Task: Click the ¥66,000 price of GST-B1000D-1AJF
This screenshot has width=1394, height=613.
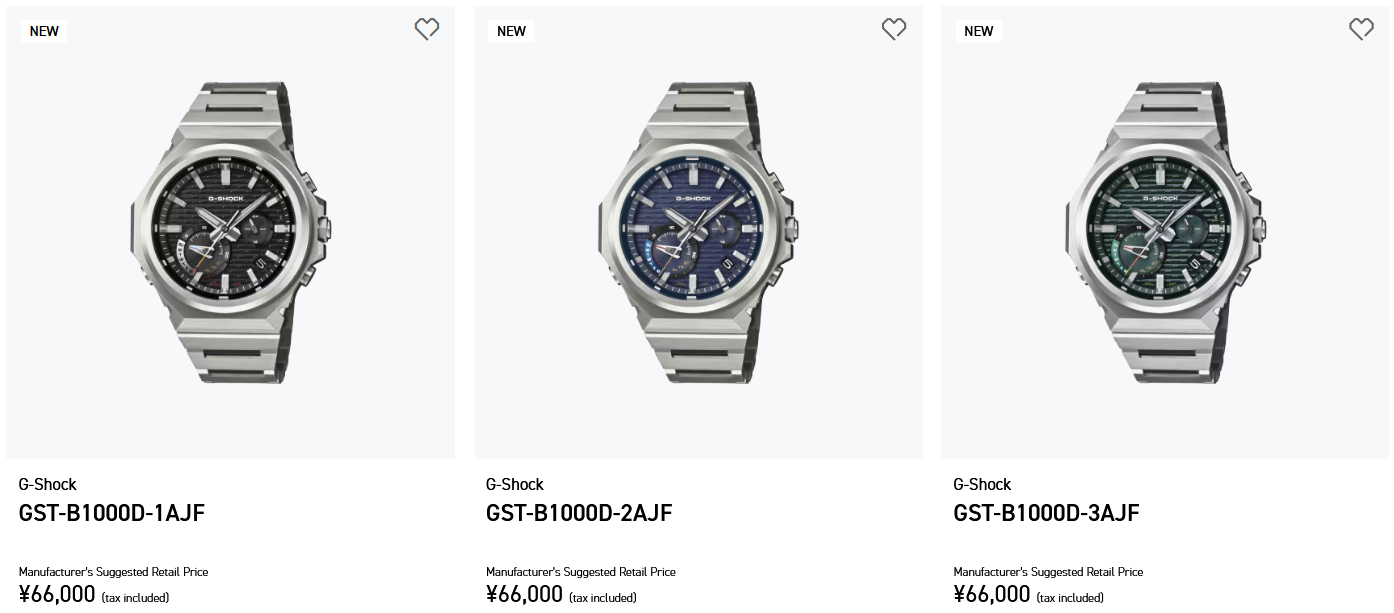Action: coord(57,595)
